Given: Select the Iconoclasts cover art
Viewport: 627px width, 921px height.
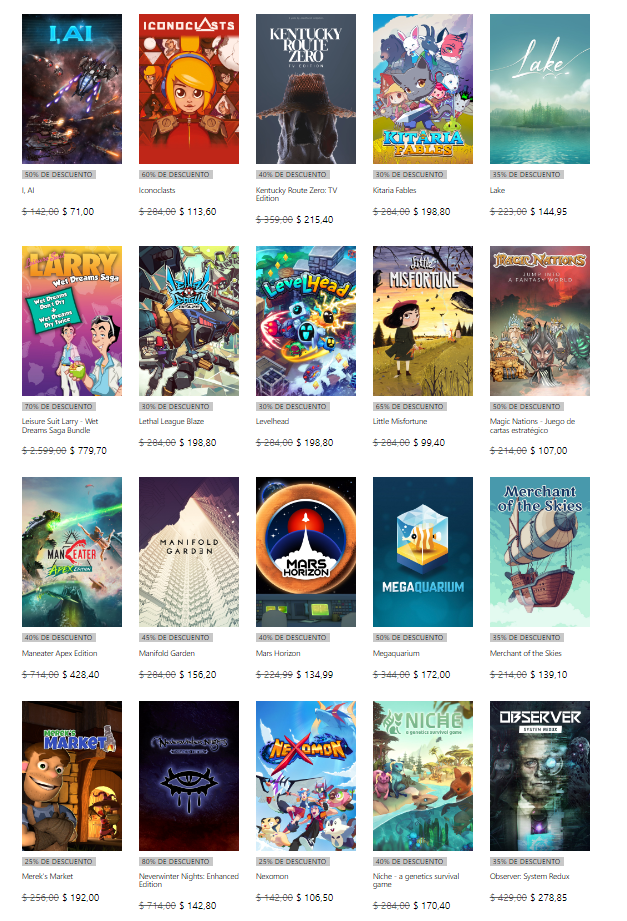Looking at the screenshot, I should coord(189,89).
